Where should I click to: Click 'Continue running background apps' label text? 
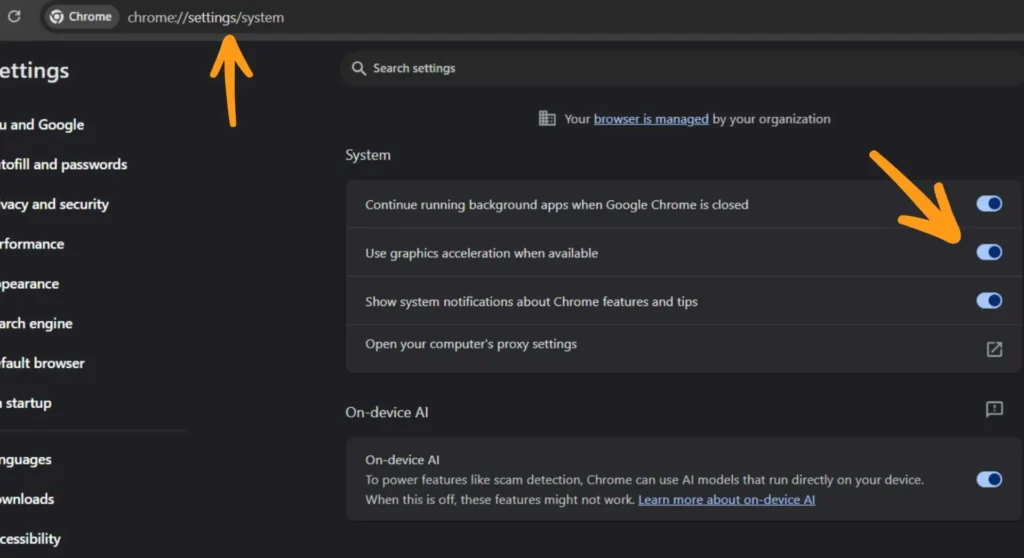point(556,205)
